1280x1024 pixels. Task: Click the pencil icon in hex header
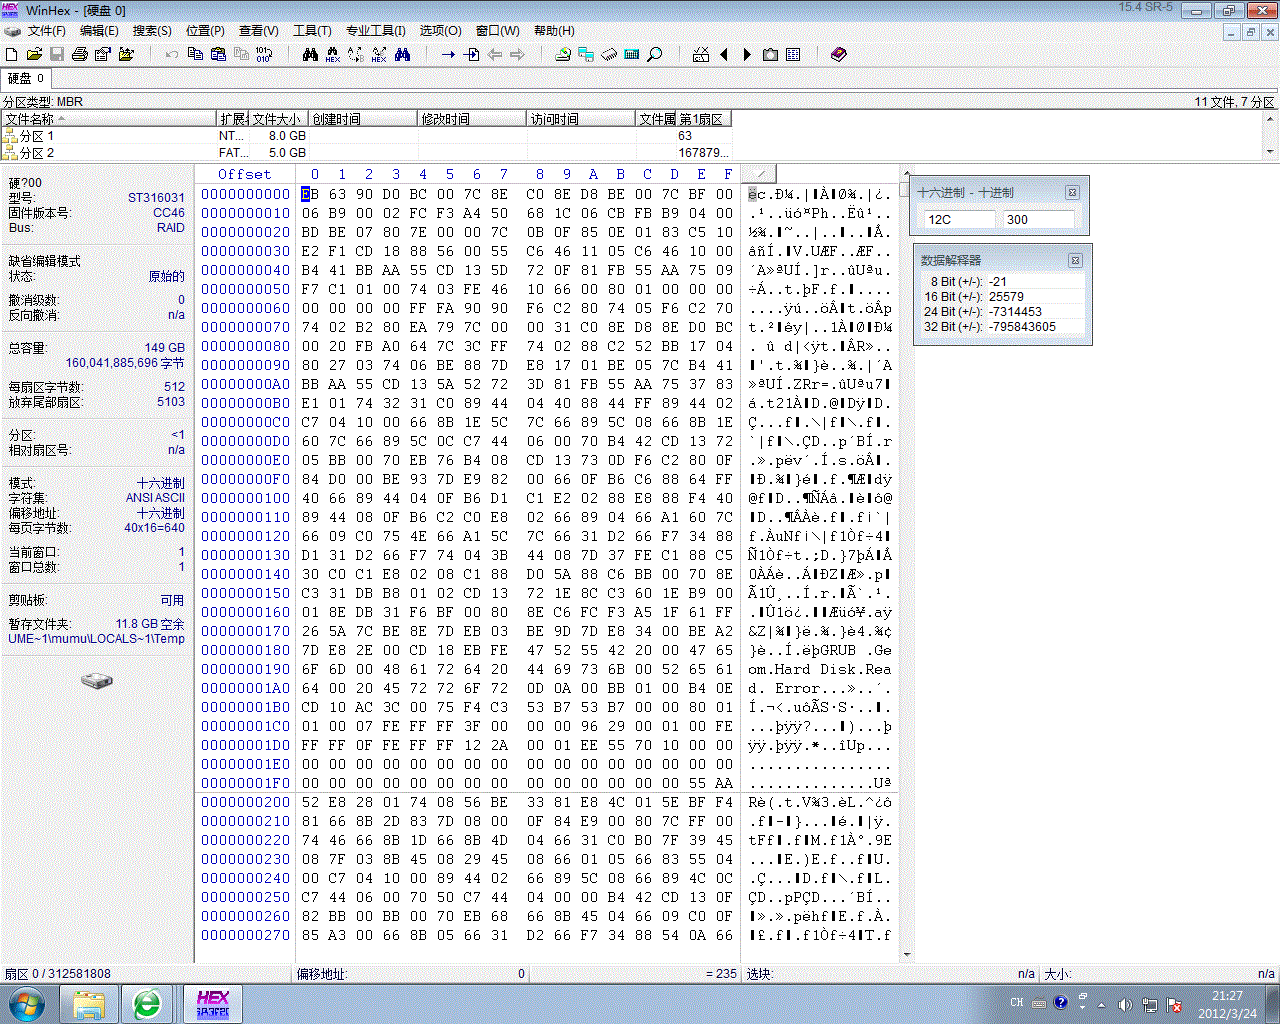click(x=760, y=174)
